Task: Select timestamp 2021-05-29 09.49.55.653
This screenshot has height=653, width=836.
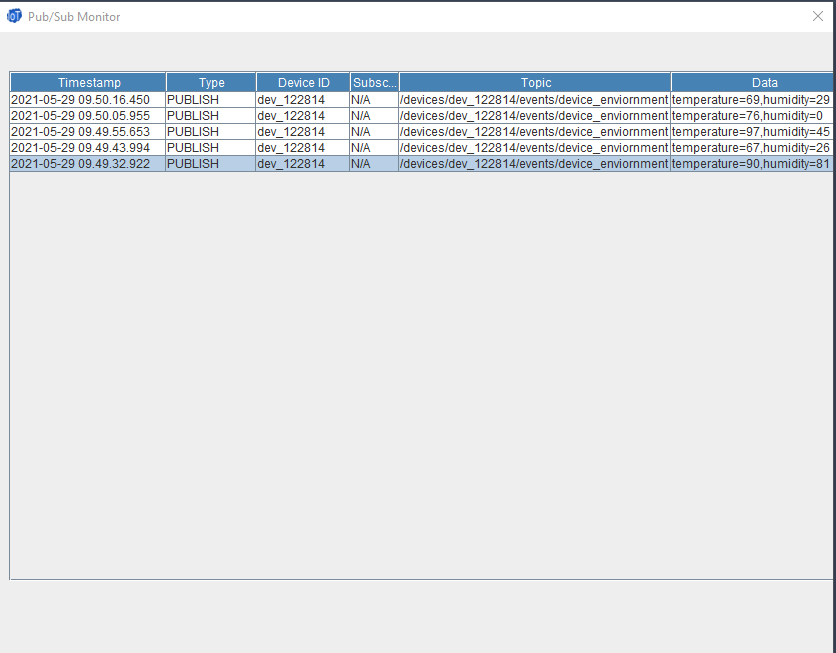Action: tap(80, 132)
